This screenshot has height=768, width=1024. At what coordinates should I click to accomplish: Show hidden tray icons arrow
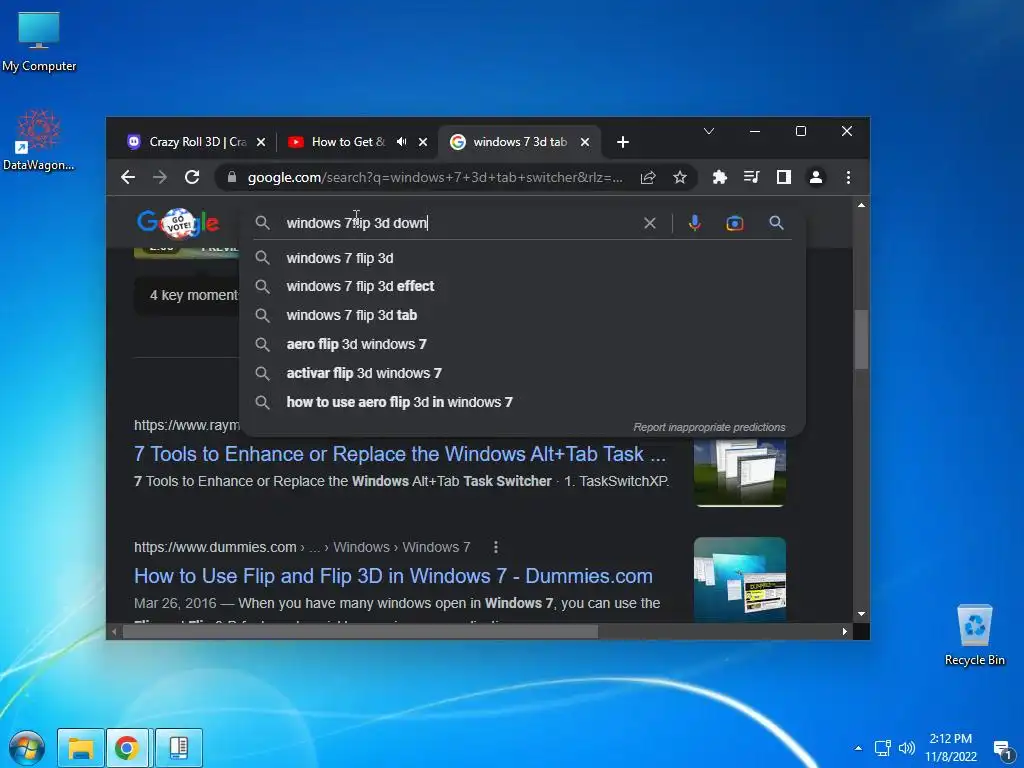coord(858,748)
